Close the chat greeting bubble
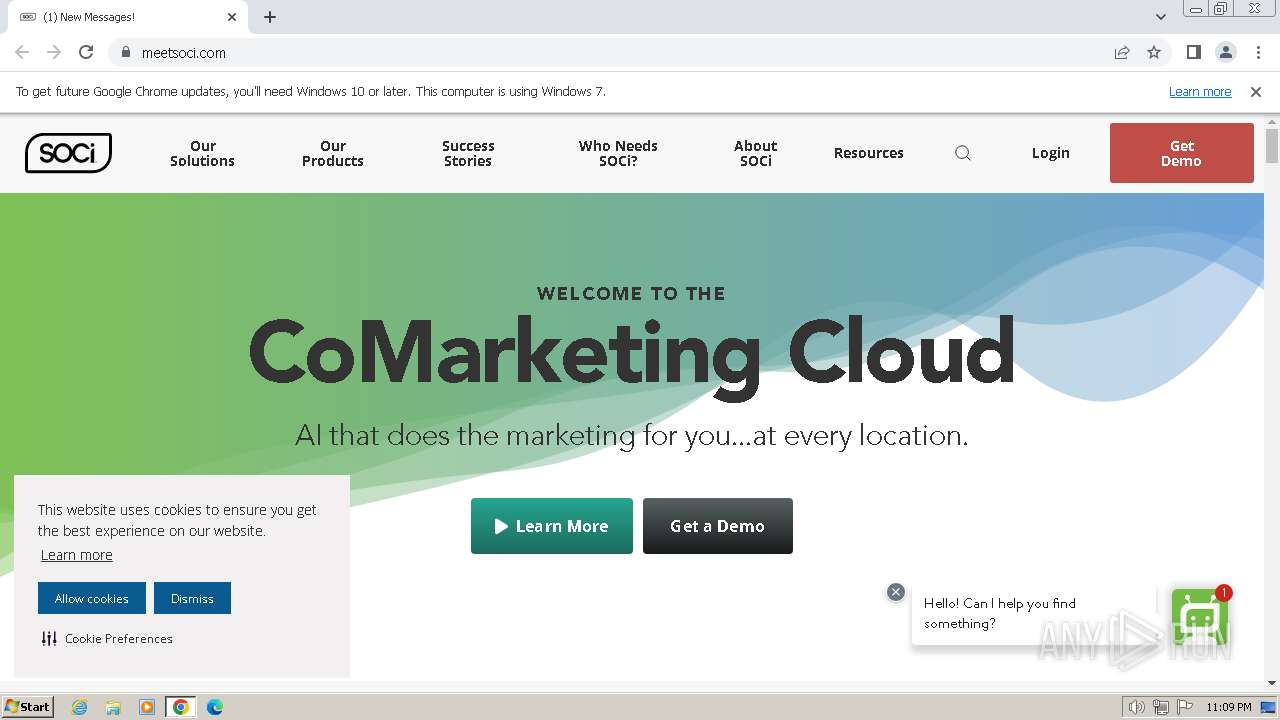Viewport: 1280px width, 720px height. [896, 592]
